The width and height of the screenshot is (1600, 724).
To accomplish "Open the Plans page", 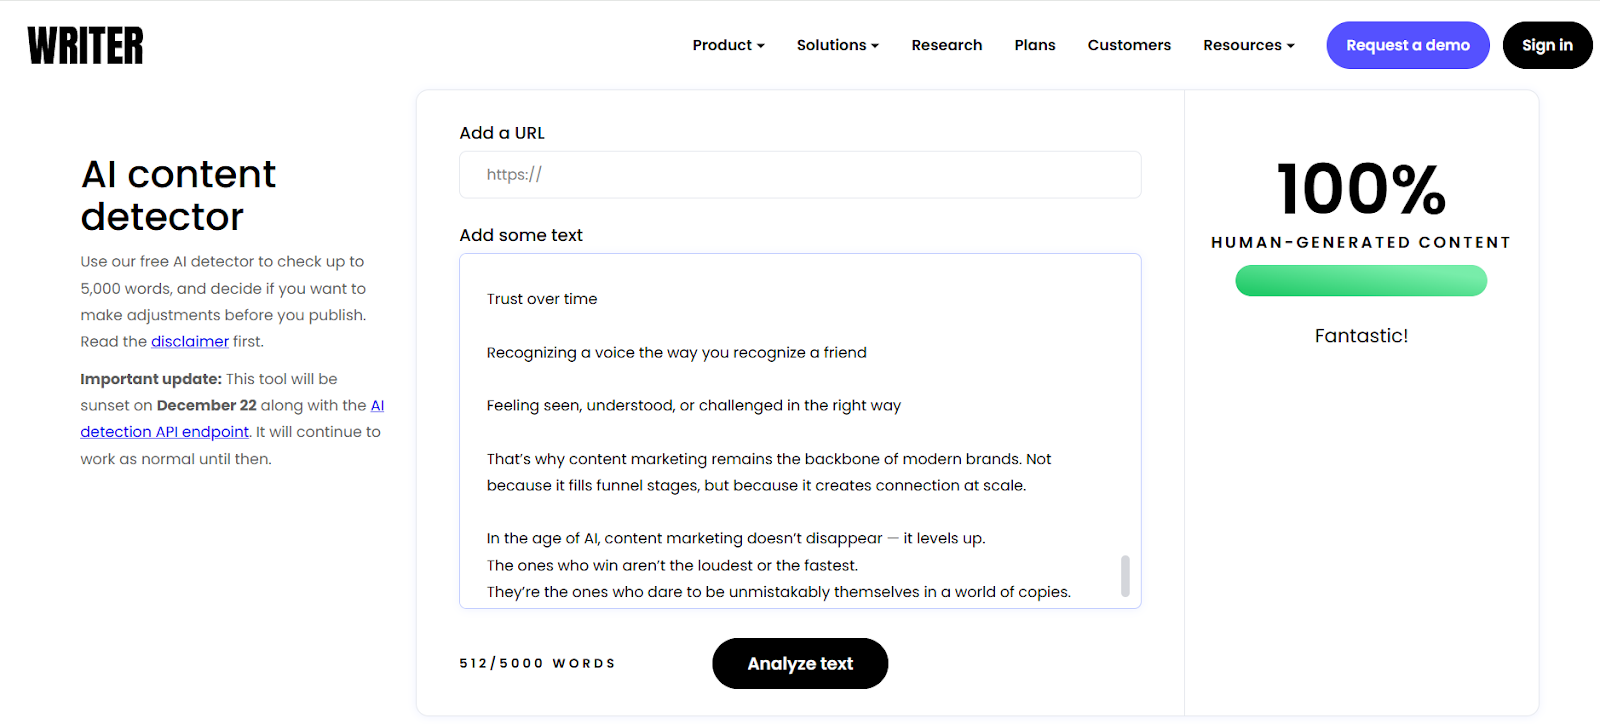I will (x=1035, y=45).
